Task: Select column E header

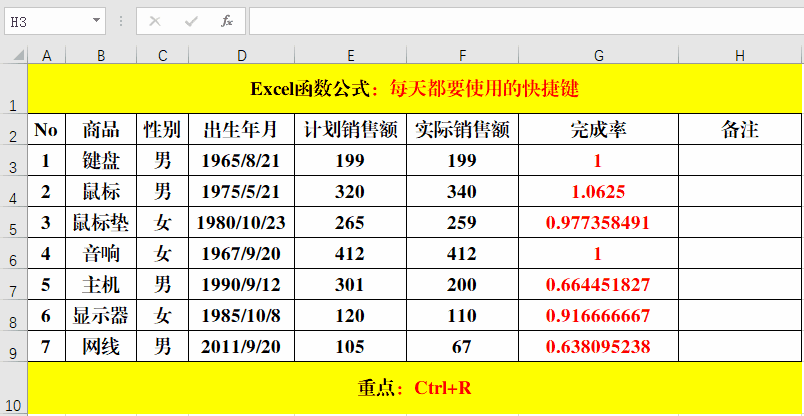Action: coord(351,56)
